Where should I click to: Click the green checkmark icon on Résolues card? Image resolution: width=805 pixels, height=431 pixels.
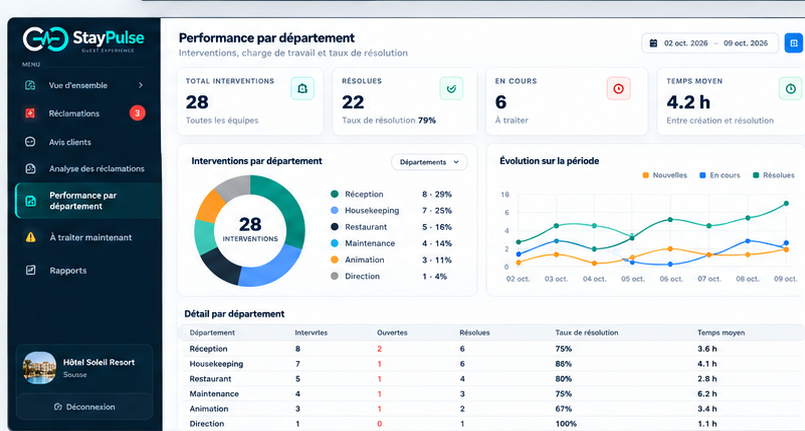coord(451,89)
